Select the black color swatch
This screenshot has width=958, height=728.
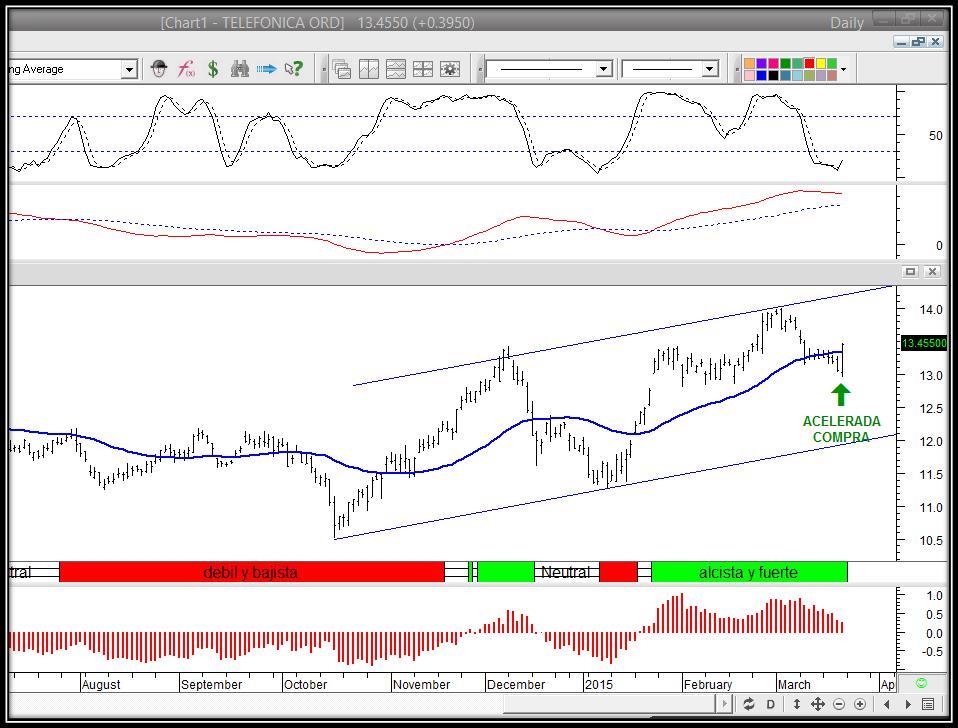pos(773,76)
